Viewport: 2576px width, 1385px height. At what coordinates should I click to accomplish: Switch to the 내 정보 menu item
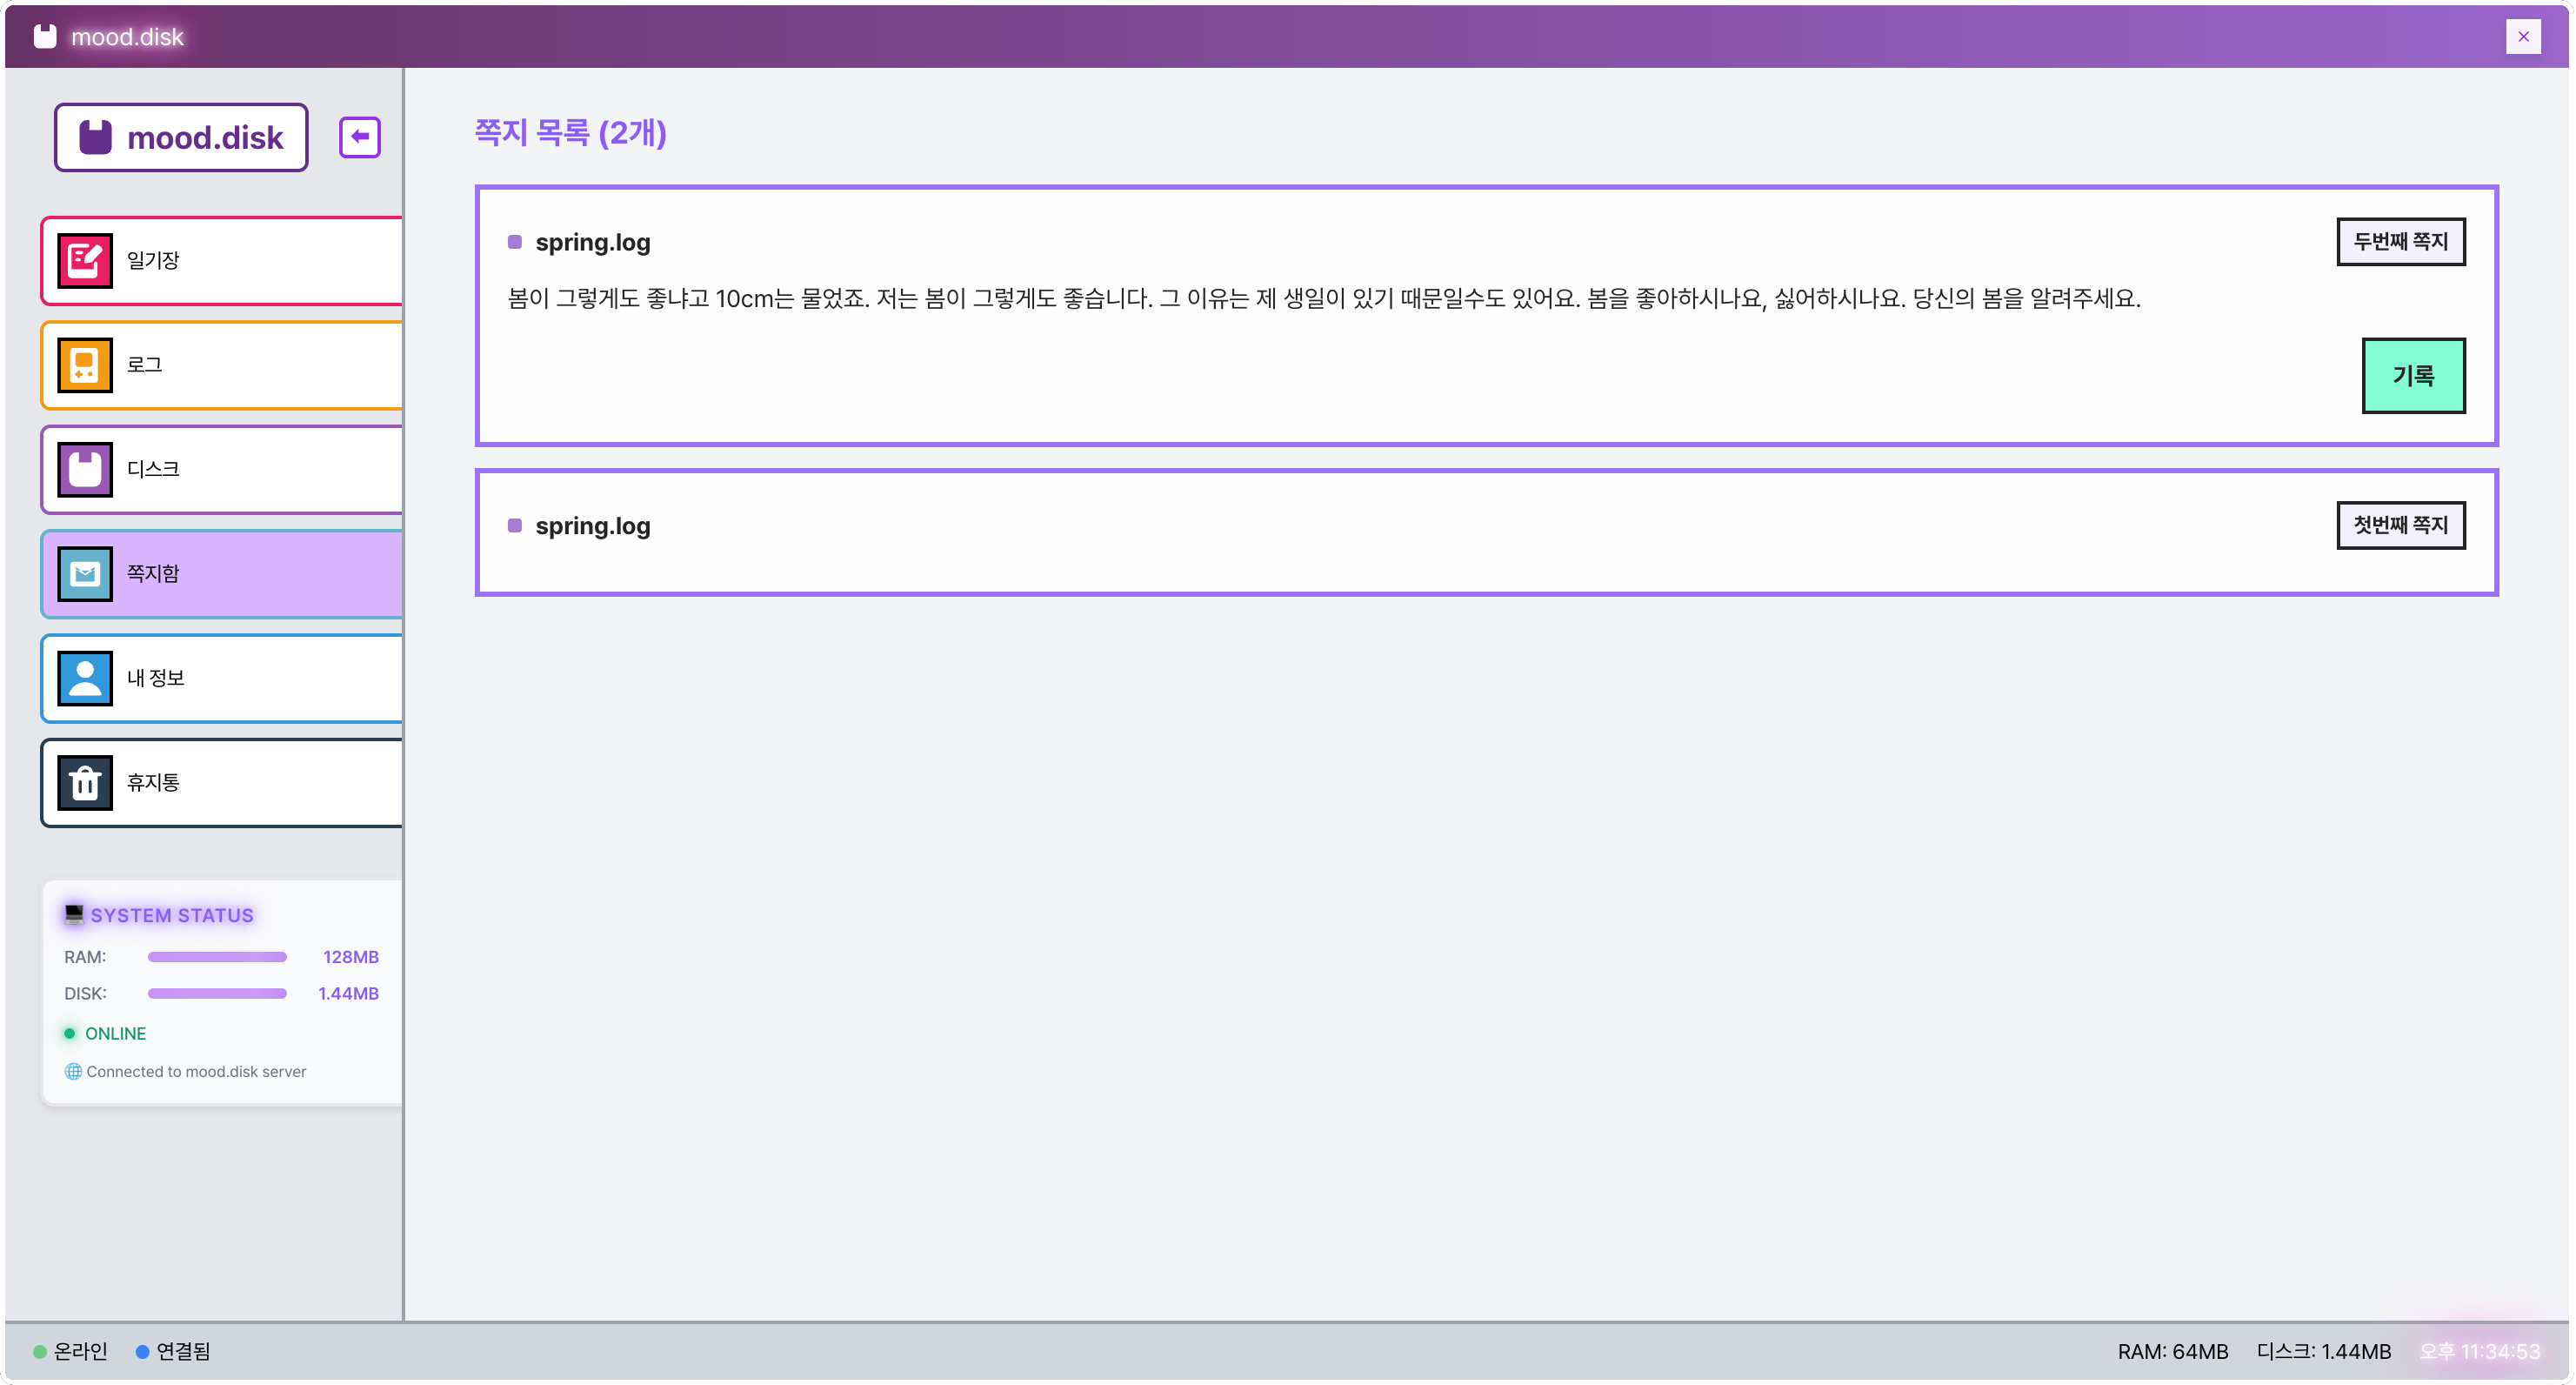pyautogui.click(x=222, y=678)
